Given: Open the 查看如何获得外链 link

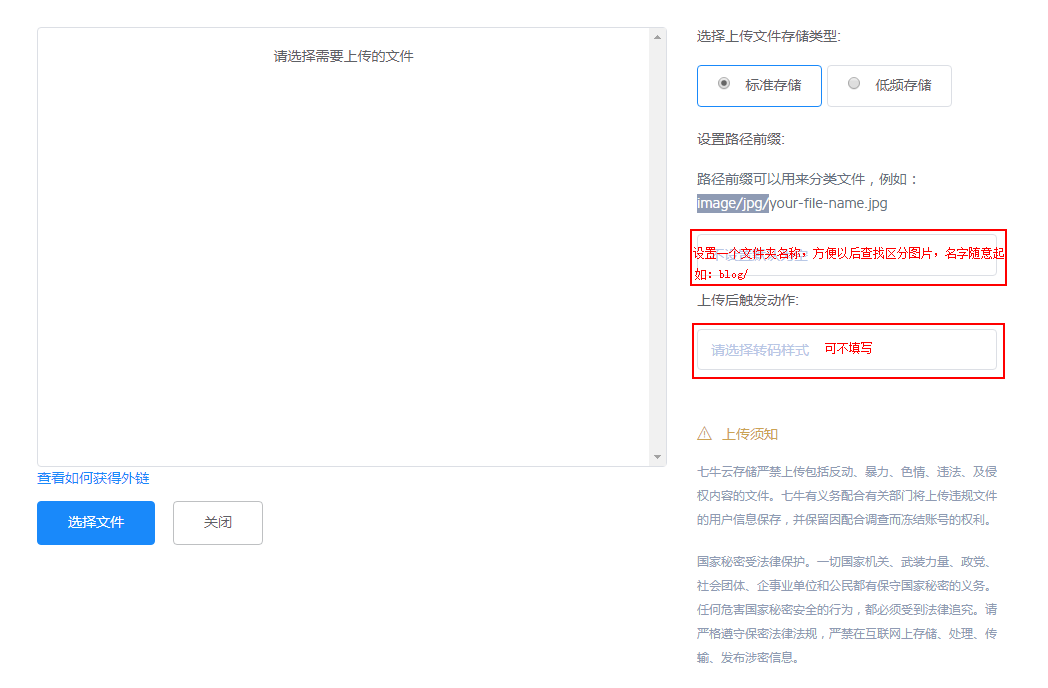Looking at the screenshot, I should click(94, 478).
